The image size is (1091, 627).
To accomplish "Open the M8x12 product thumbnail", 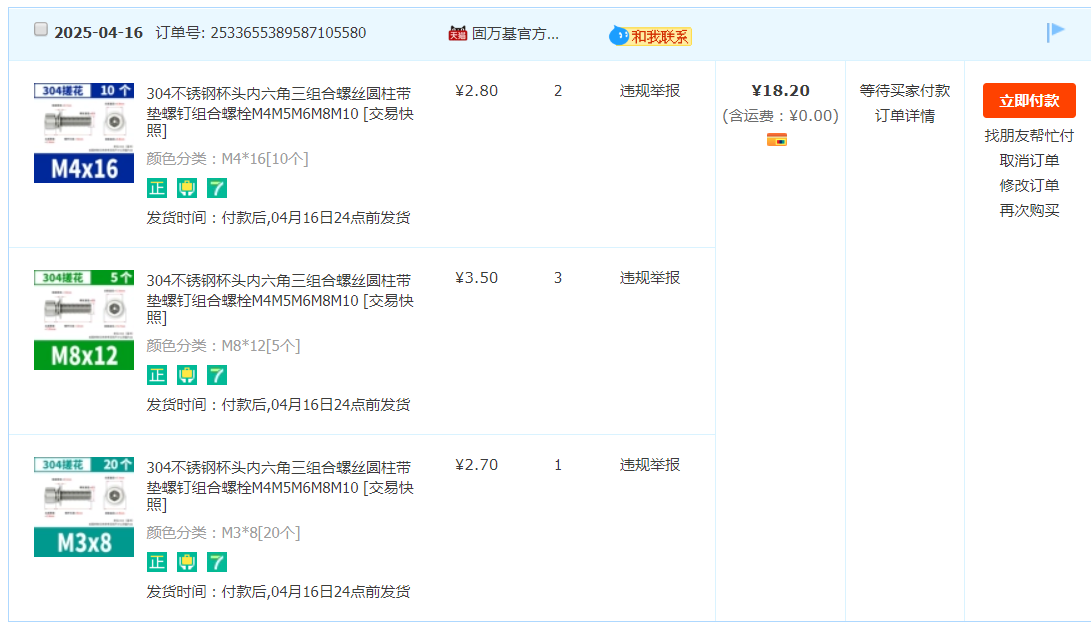I will (x=84, y=320).
